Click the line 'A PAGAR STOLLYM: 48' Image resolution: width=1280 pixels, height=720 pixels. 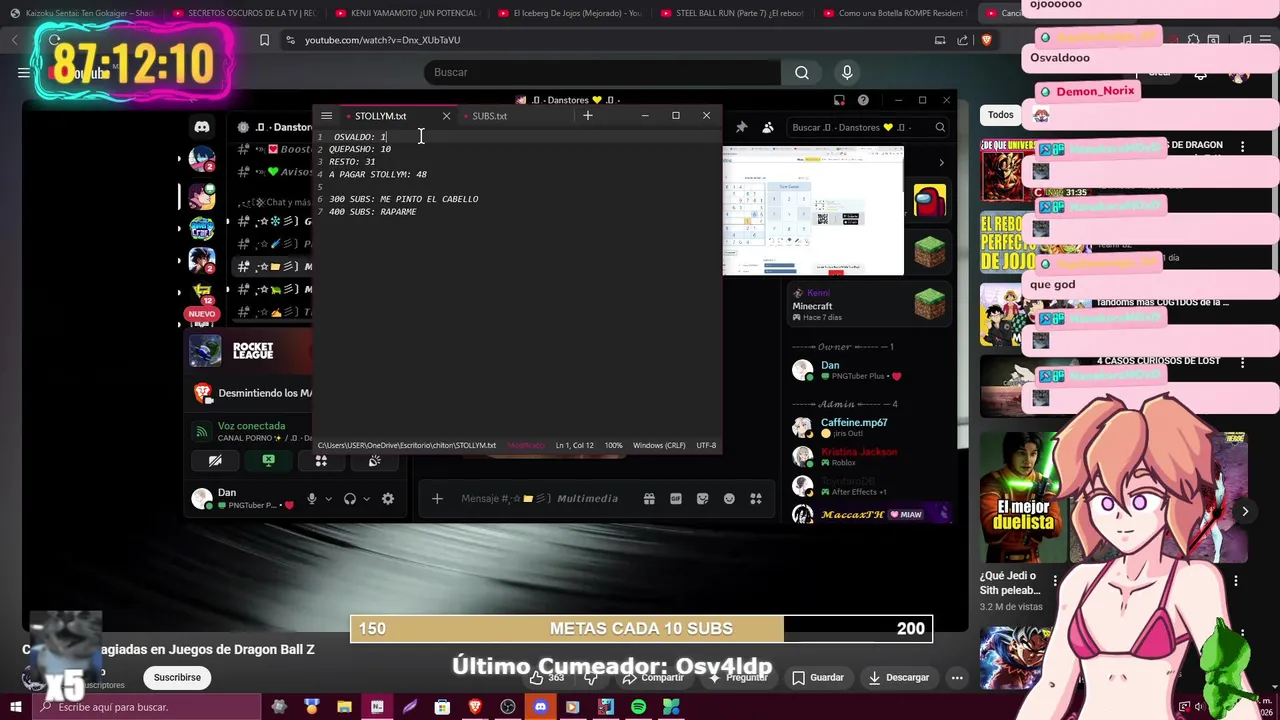[x=378, y=174]
